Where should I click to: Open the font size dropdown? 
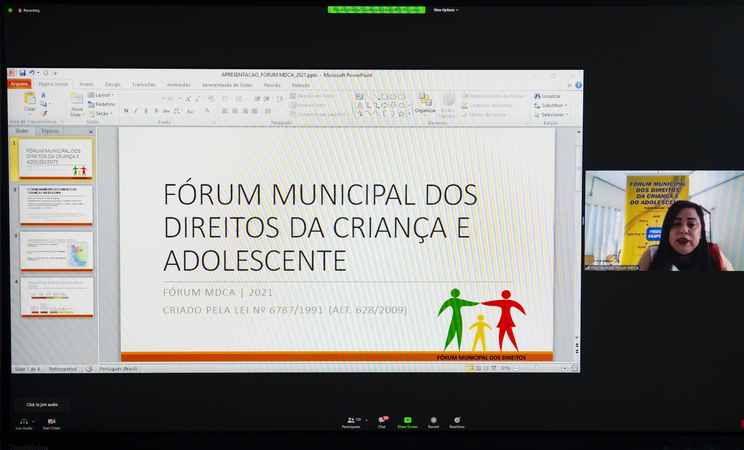tap(179, 99)
